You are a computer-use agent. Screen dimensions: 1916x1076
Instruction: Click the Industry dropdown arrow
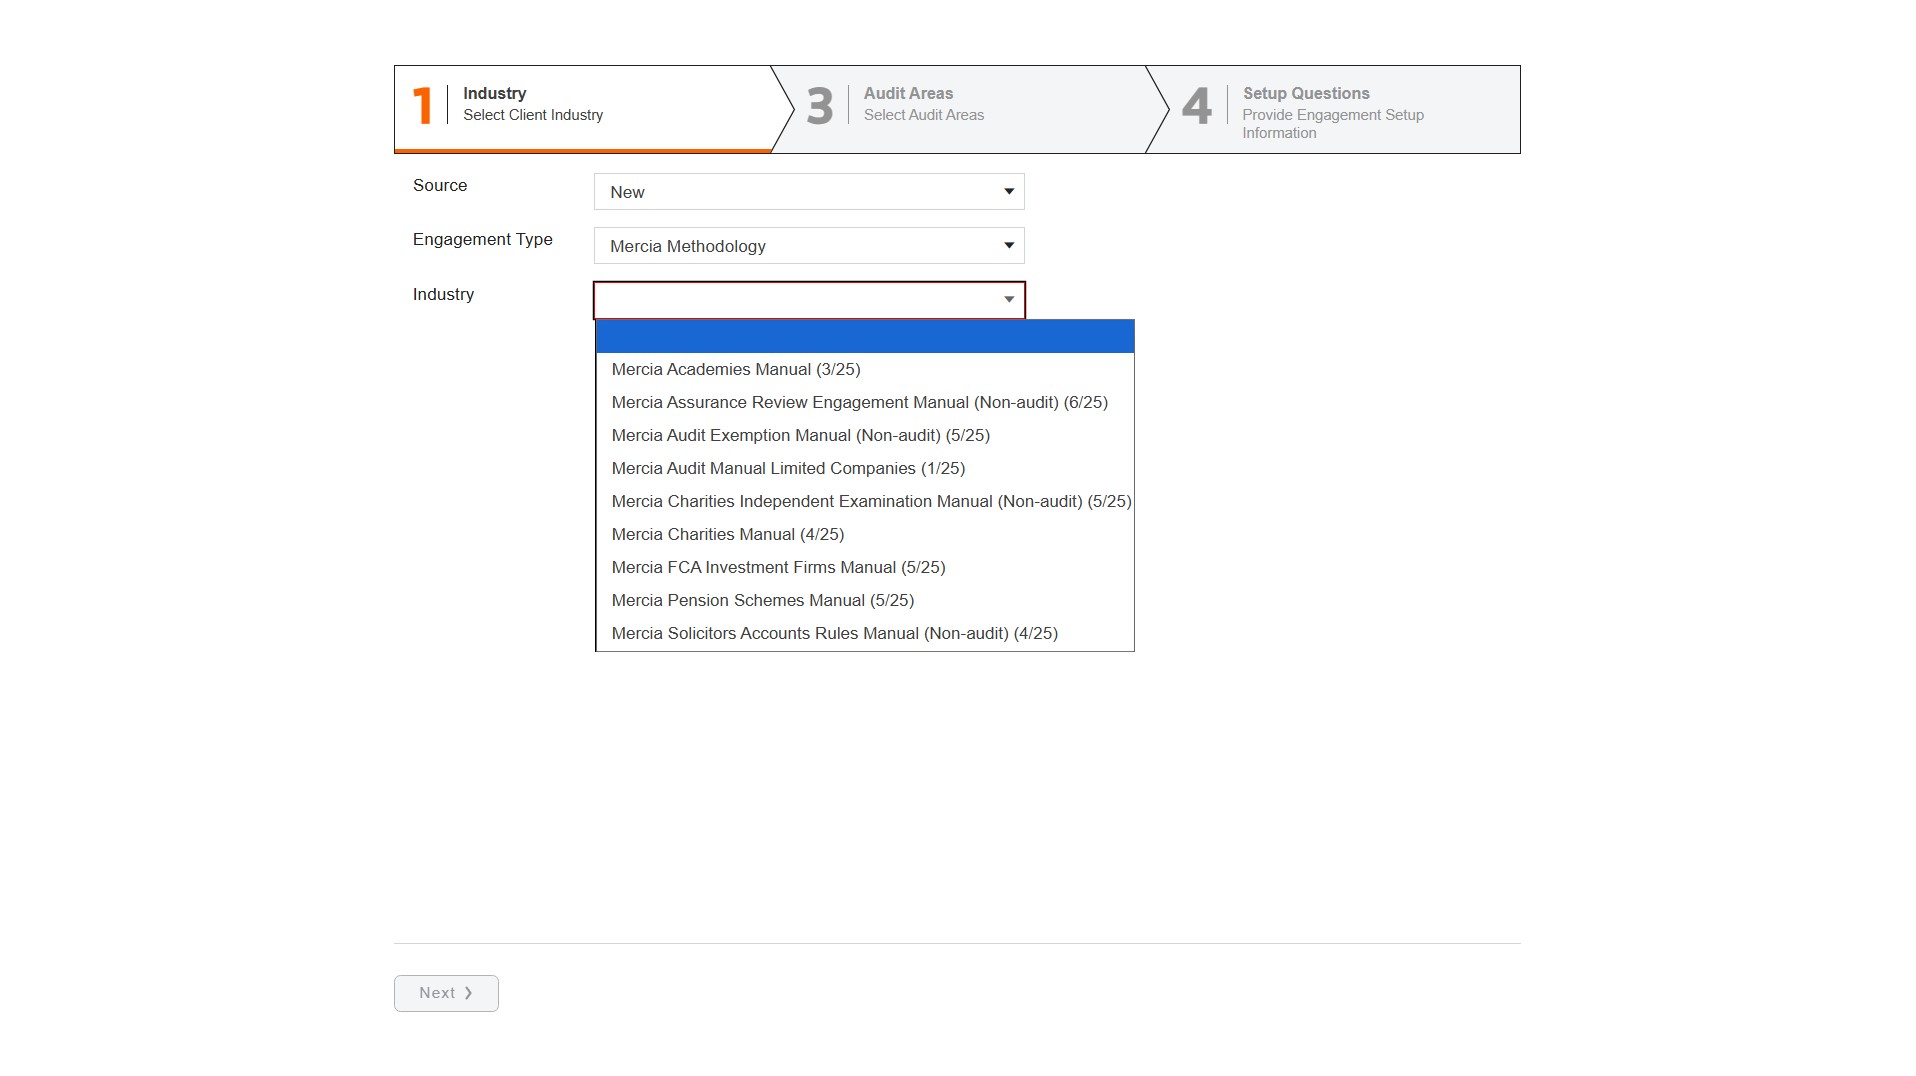pos(1008,300)
